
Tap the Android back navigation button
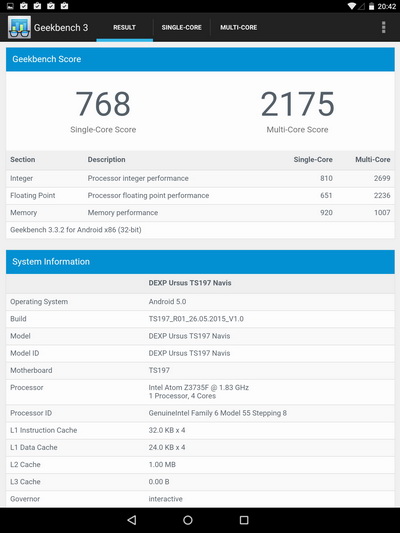pos(132,520)
